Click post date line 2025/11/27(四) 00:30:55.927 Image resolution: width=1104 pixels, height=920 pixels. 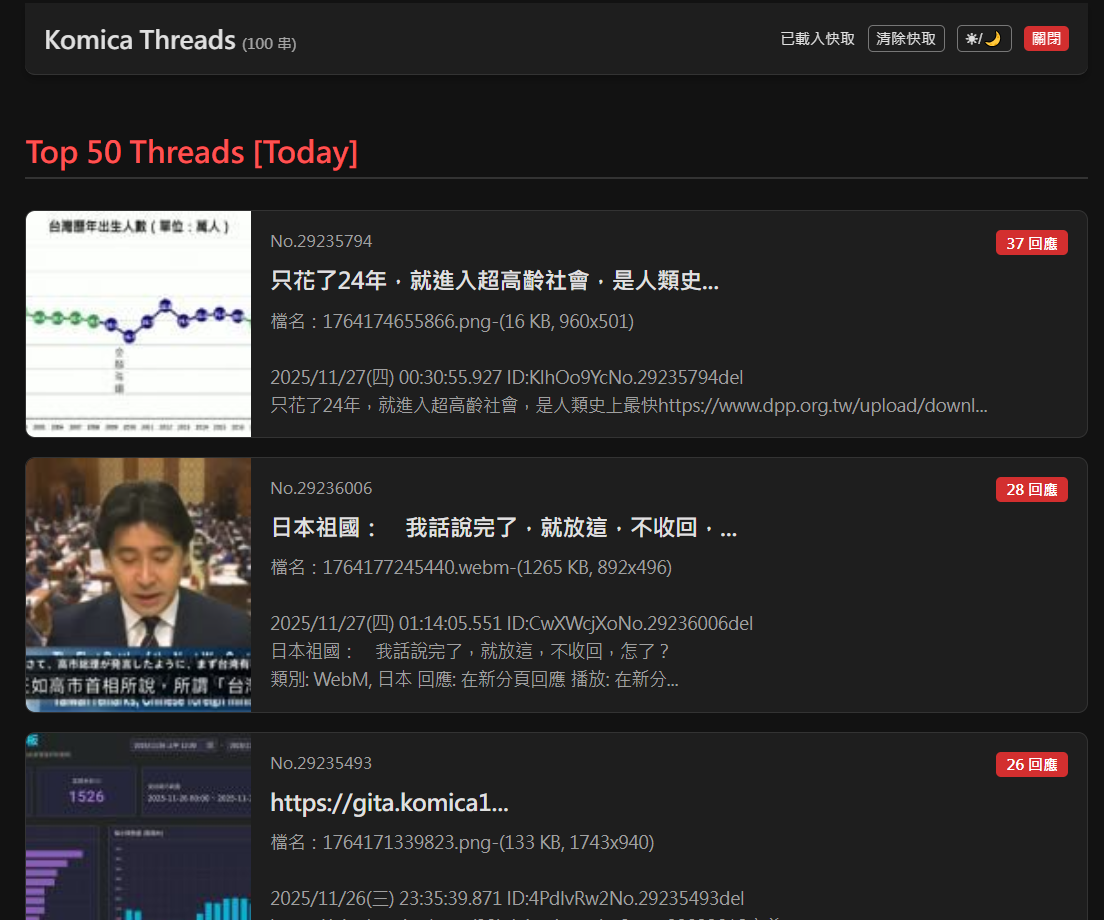point(506,378)
